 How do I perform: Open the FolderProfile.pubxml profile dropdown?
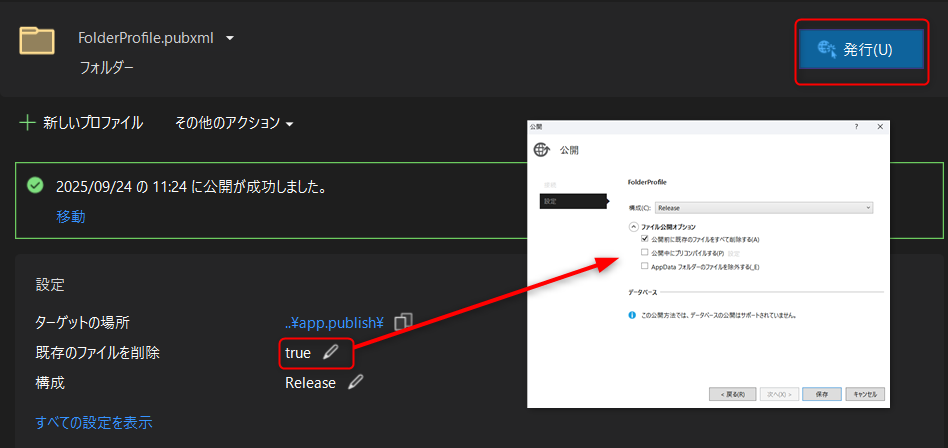[x=230, y=39]
